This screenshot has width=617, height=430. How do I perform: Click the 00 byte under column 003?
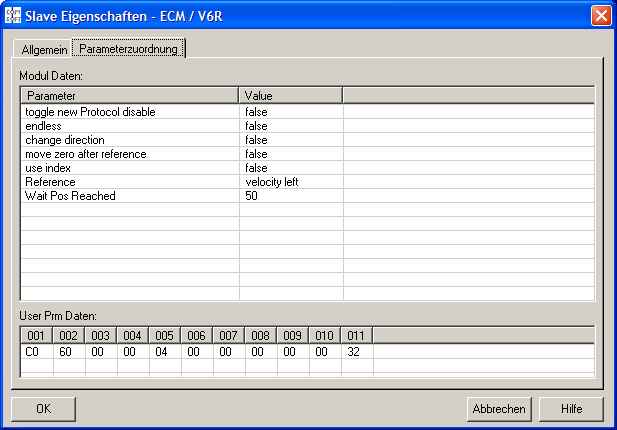[97, 352]
